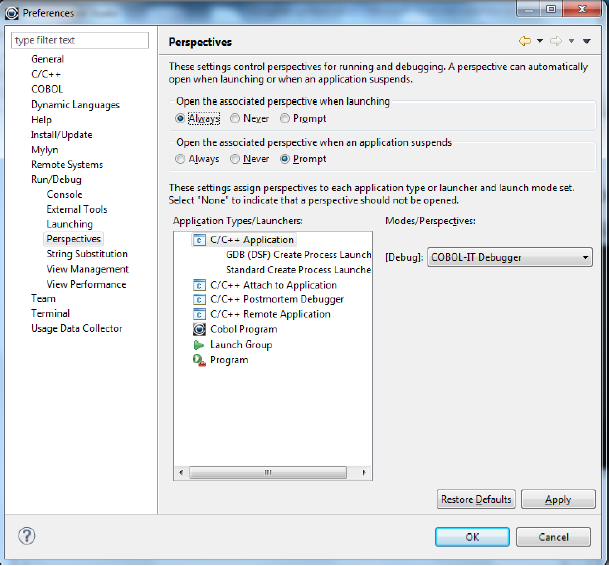Click the Preferences window title icon
Screen dimensions: 609x566
tap(12, 13)
